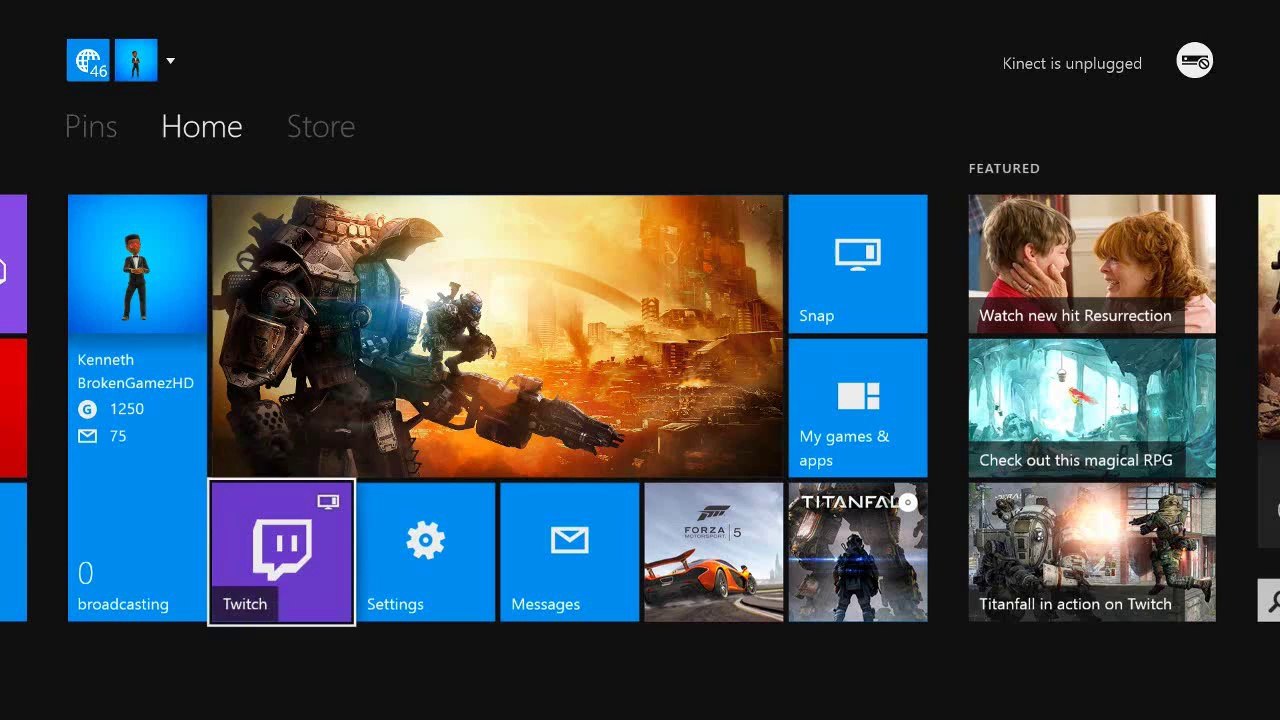Open the Messages envelope tile

point(570,552)
